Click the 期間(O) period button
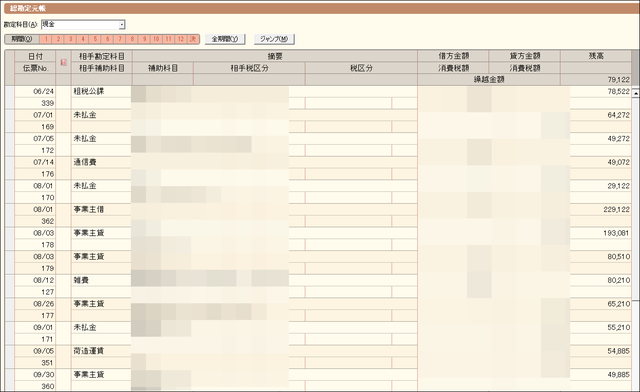Image resolution: width=640 pixels, height=392 pixels. (22, 39)
